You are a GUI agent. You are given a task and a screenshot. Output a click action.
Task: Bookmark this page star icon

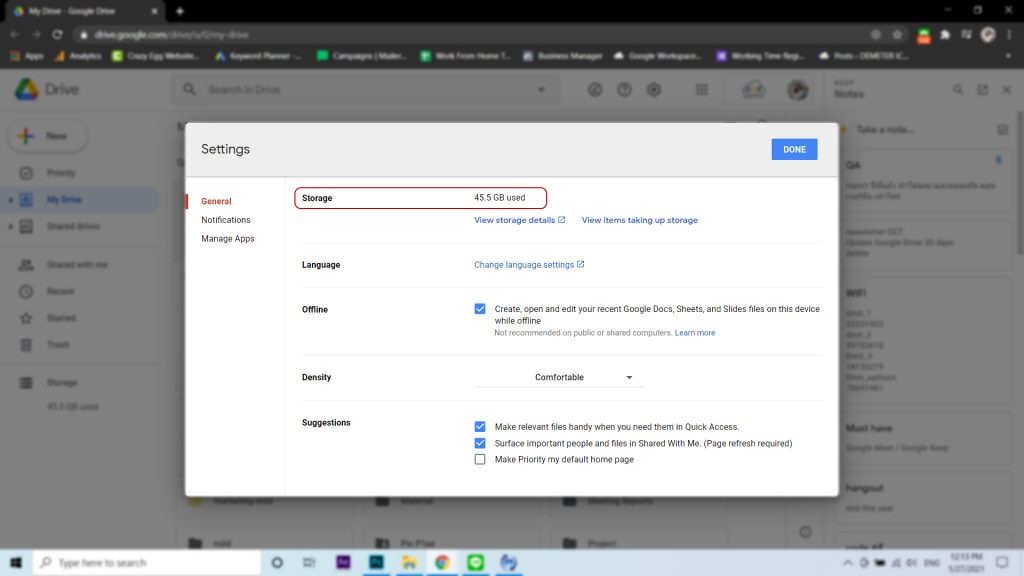point(897,35)
